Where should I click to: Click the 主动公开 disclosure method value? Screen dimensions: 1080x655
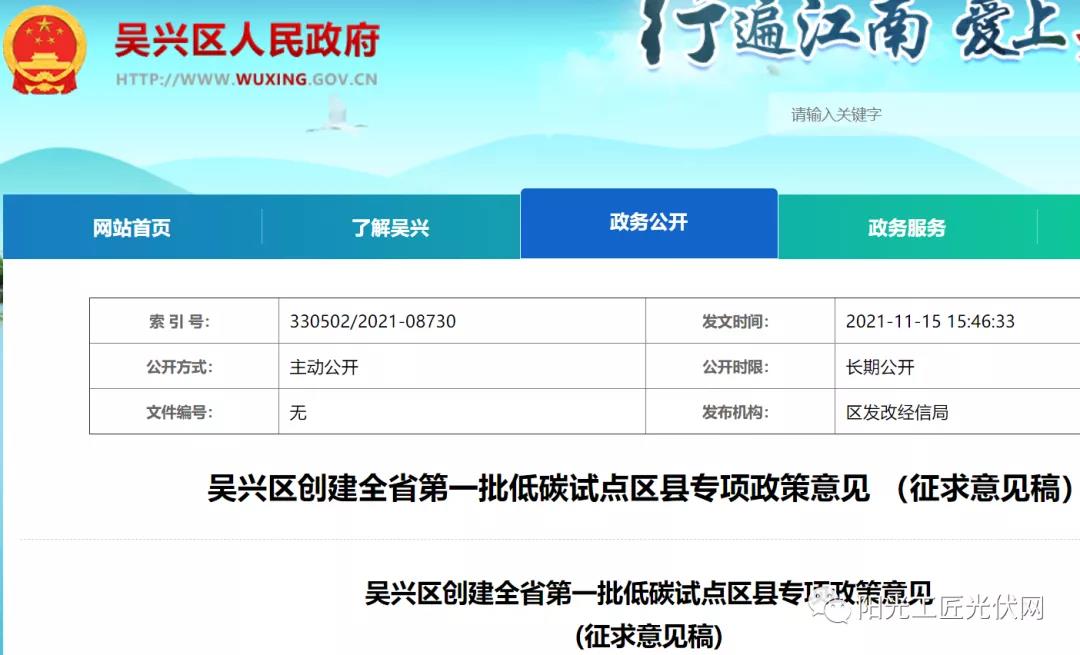[x=324, y=367]
